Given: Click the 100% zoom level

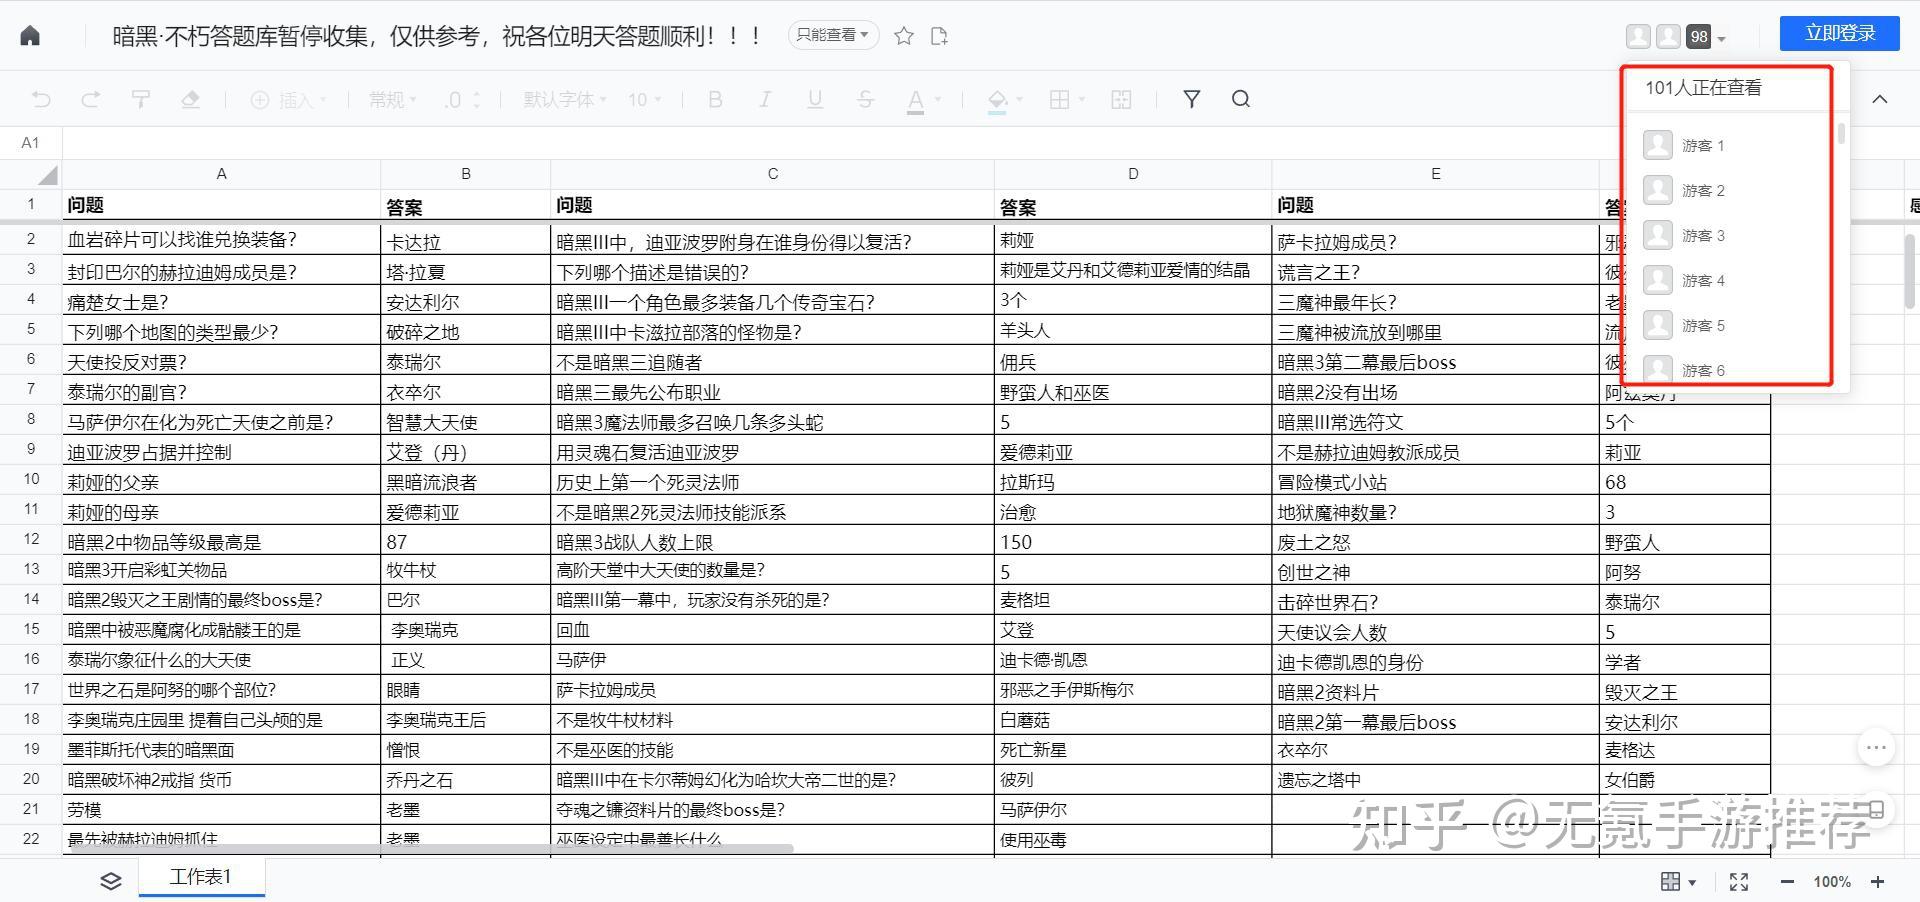Looking at the screenshot, I should coord(1832,881).
